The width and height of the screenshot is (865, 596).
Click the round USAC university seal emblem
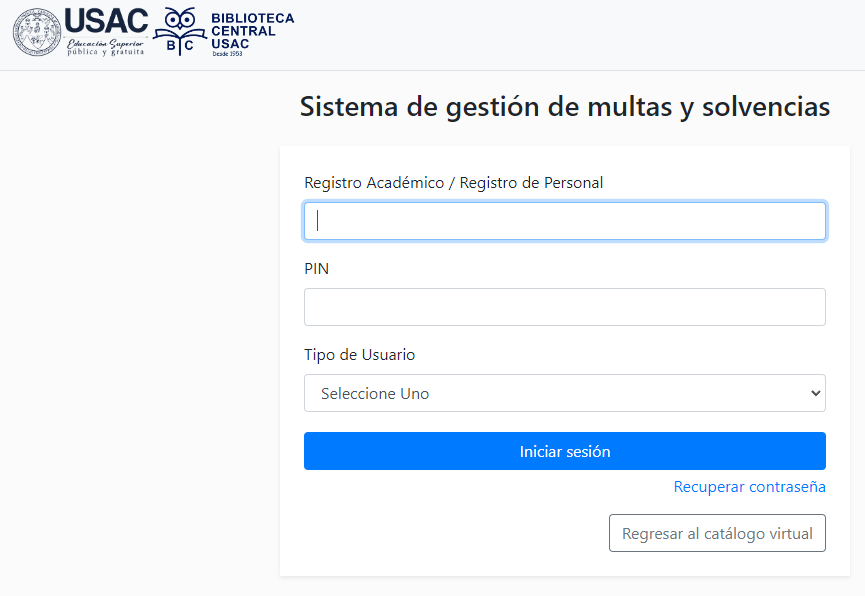tap(37, 32)
